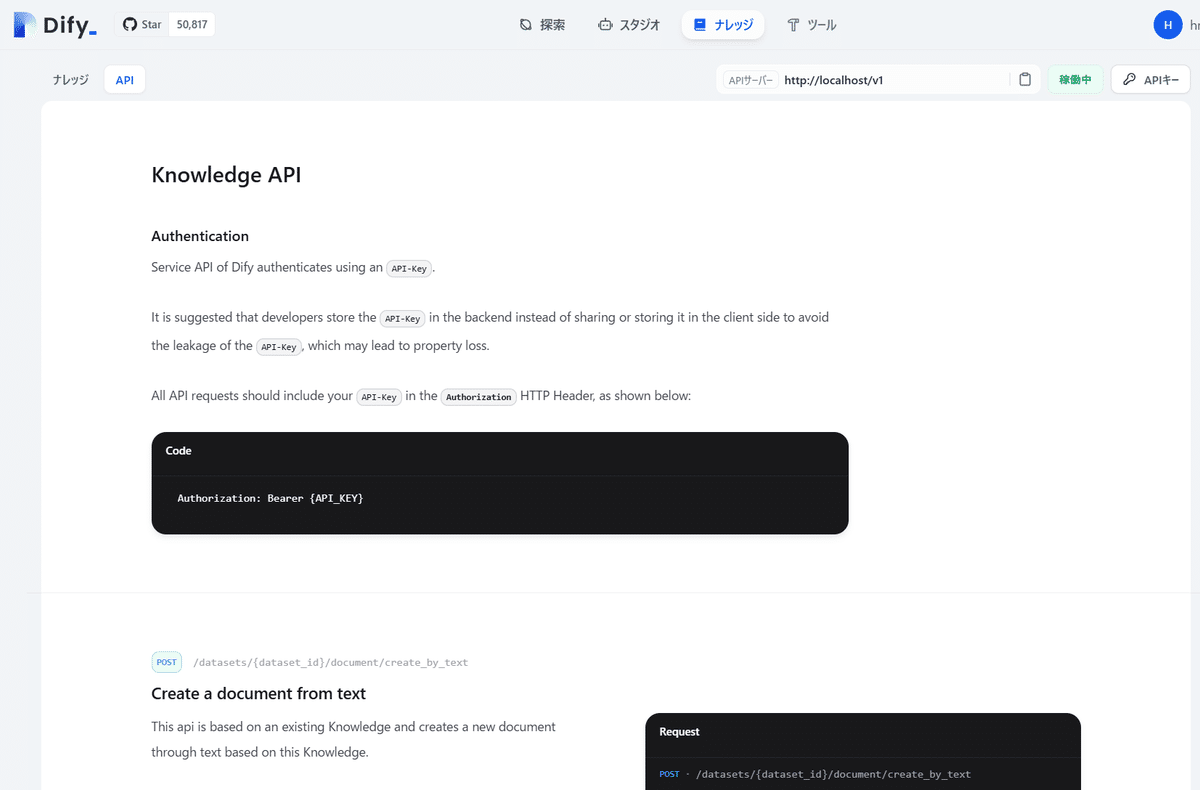Expand the Request code panel header
Viewport: 1200px width, 790px height.
pos(679,731)
